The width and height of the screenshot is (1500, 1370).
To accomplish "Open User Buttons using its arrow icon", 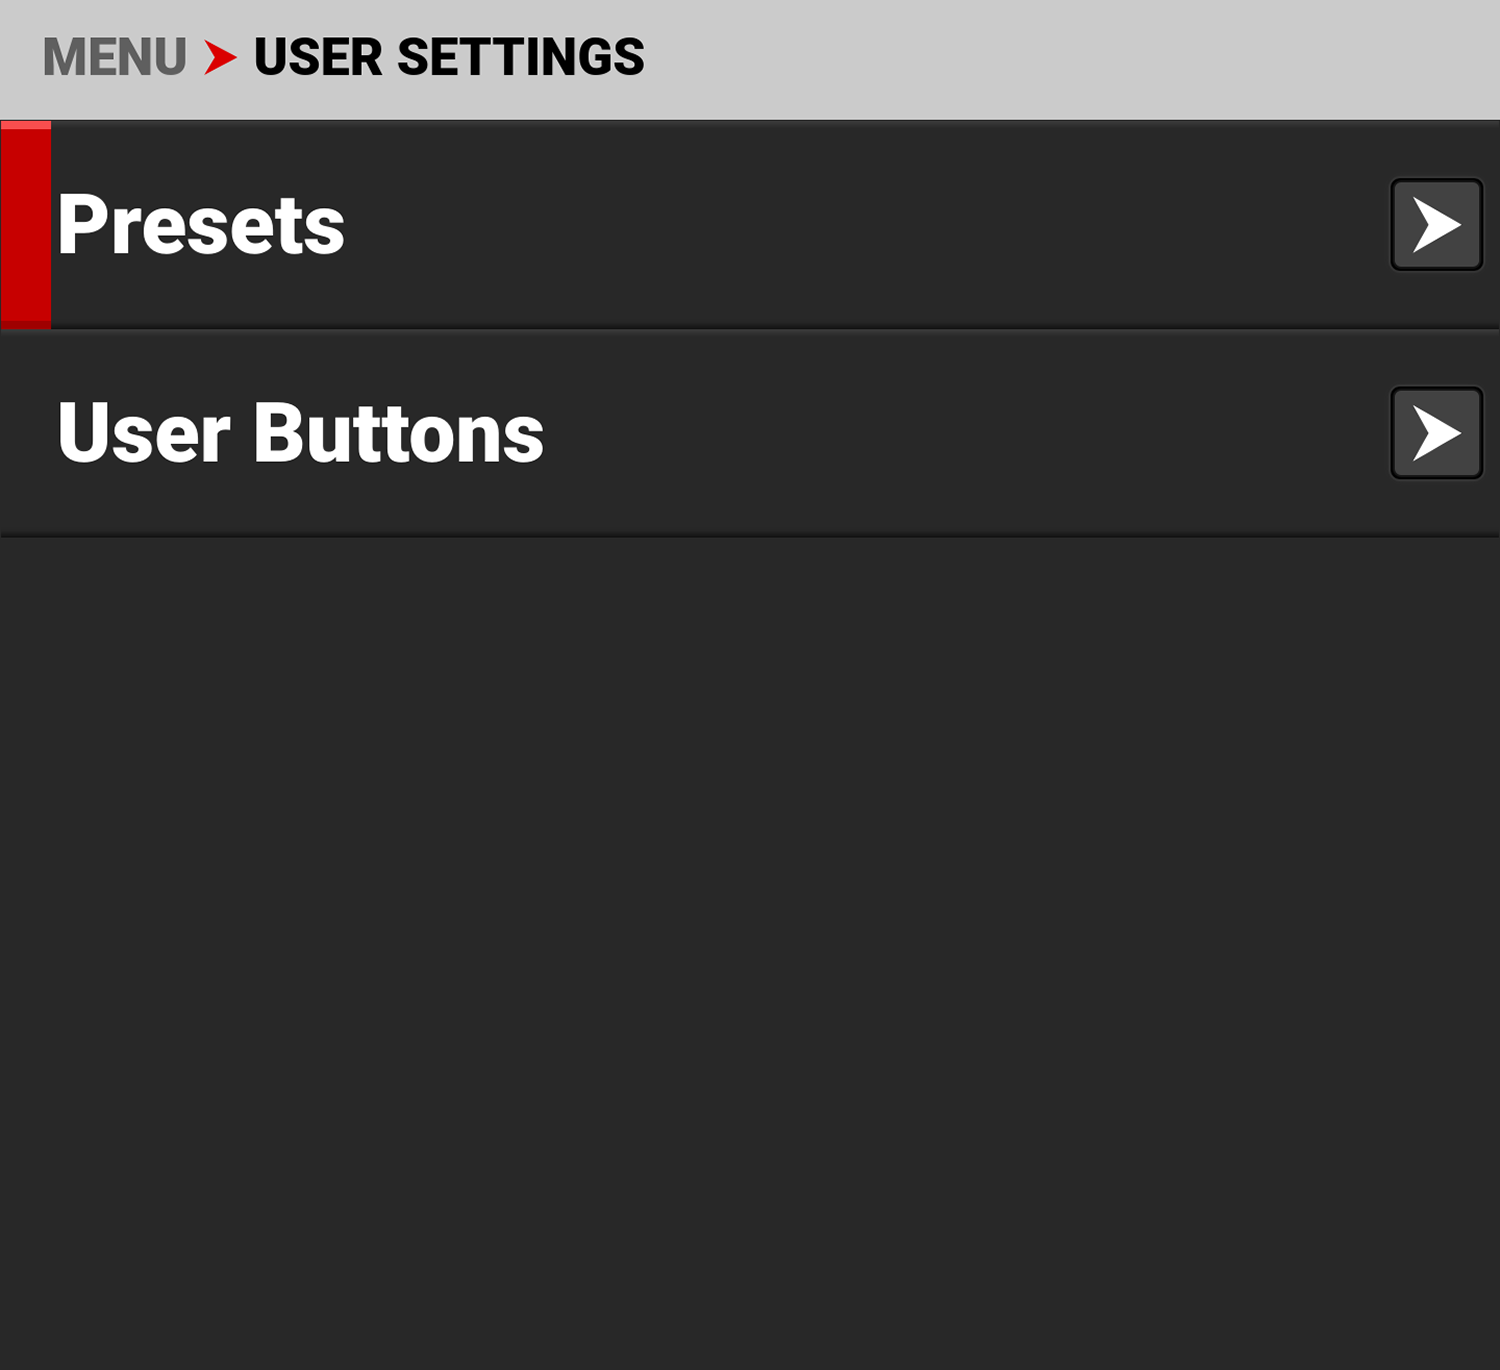I will (1436, 433).
